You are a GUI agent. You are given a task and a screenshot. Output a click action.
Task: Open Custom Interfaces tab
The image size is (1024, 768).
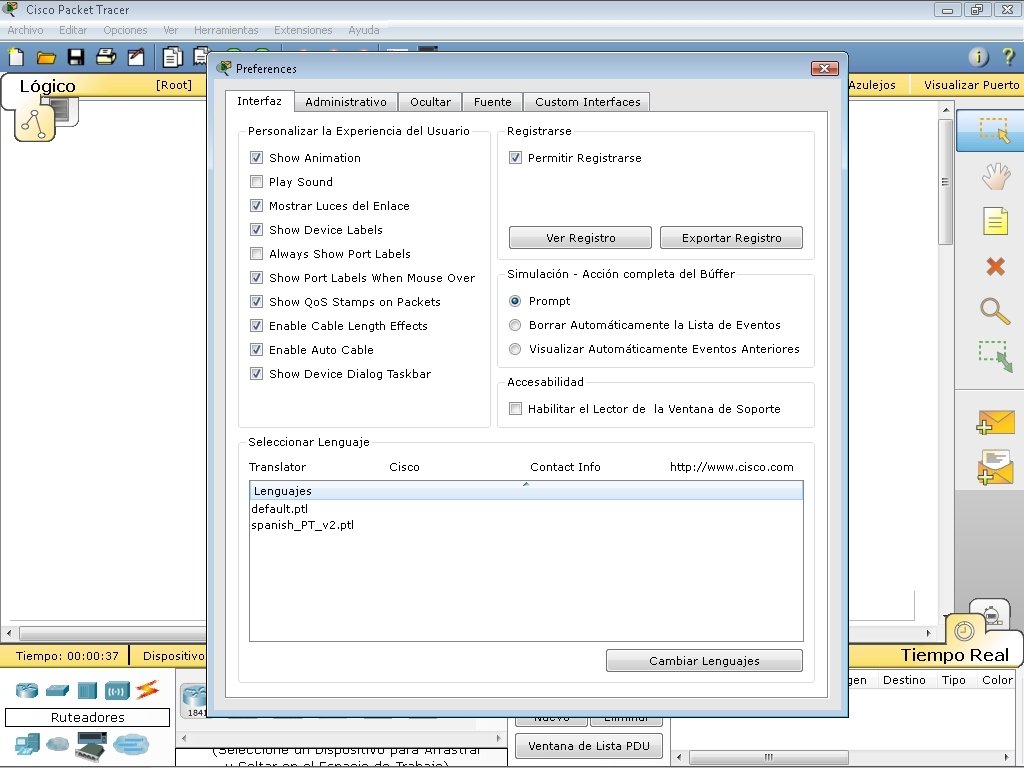tap(587, 102)
